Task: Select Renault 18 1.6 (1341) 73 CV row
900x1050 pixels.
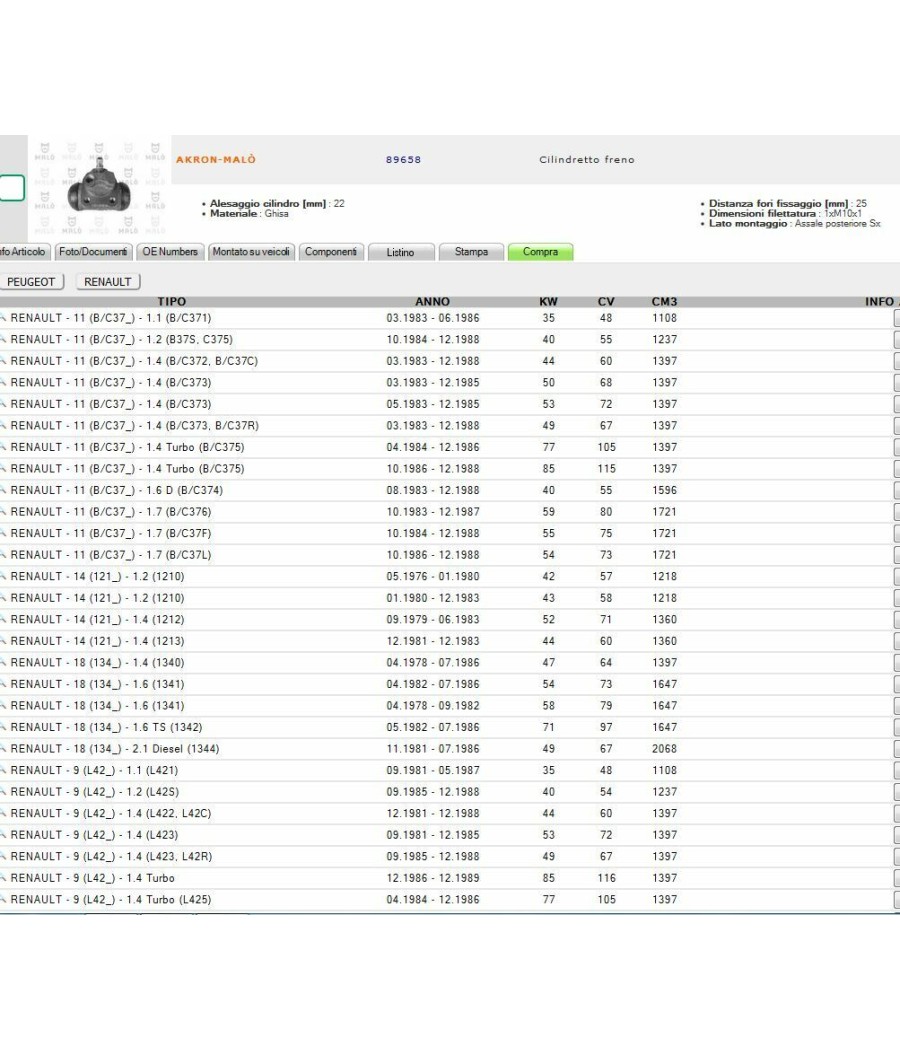Action: click(449, 684)
